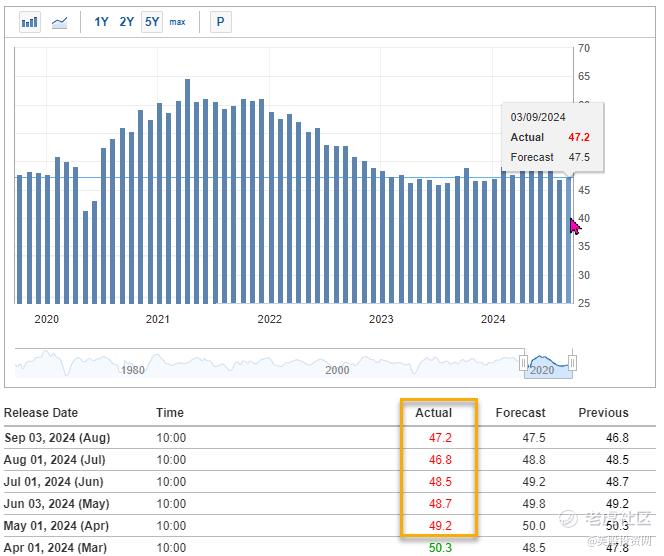Click the P button in chart toolbar
The image size is (664, 556).
pos(220,22)
